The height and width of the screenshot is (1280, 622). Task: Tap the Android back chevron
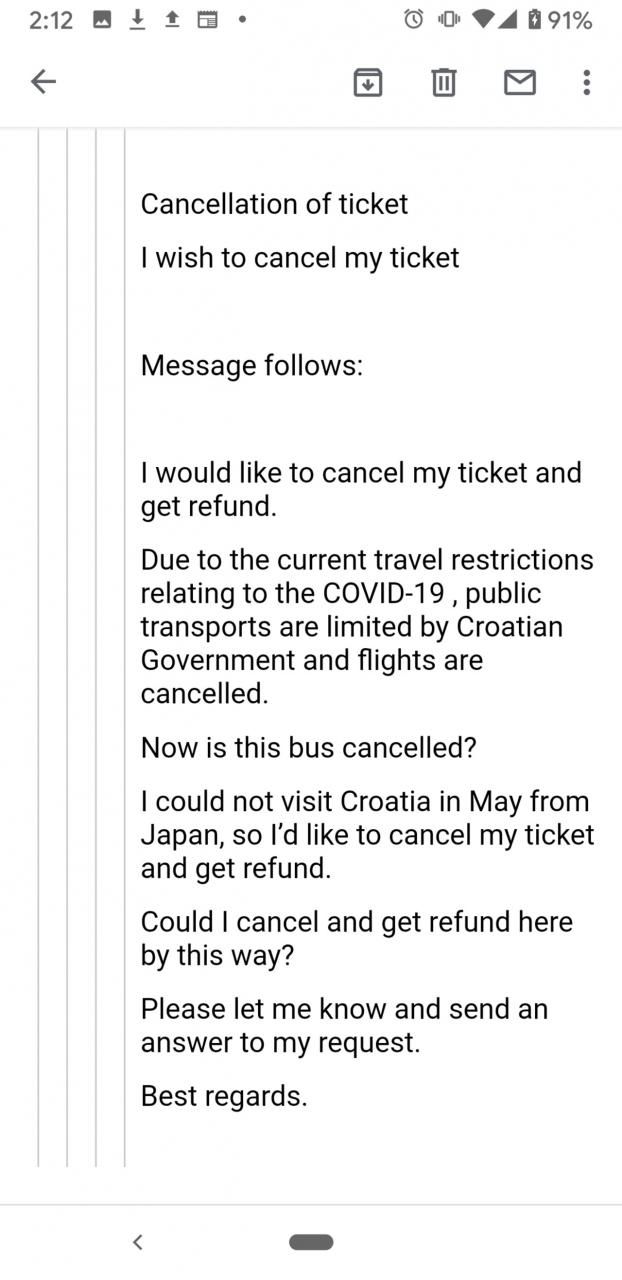point(138,1242)
